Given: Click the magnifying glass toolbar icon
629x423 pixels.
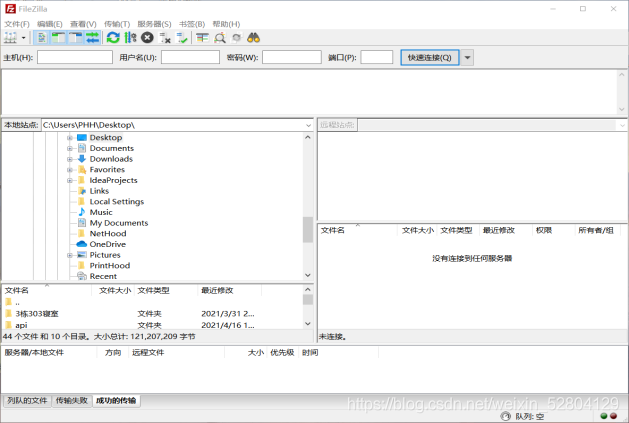Looking at the screenshot, I should click(219, 38).
